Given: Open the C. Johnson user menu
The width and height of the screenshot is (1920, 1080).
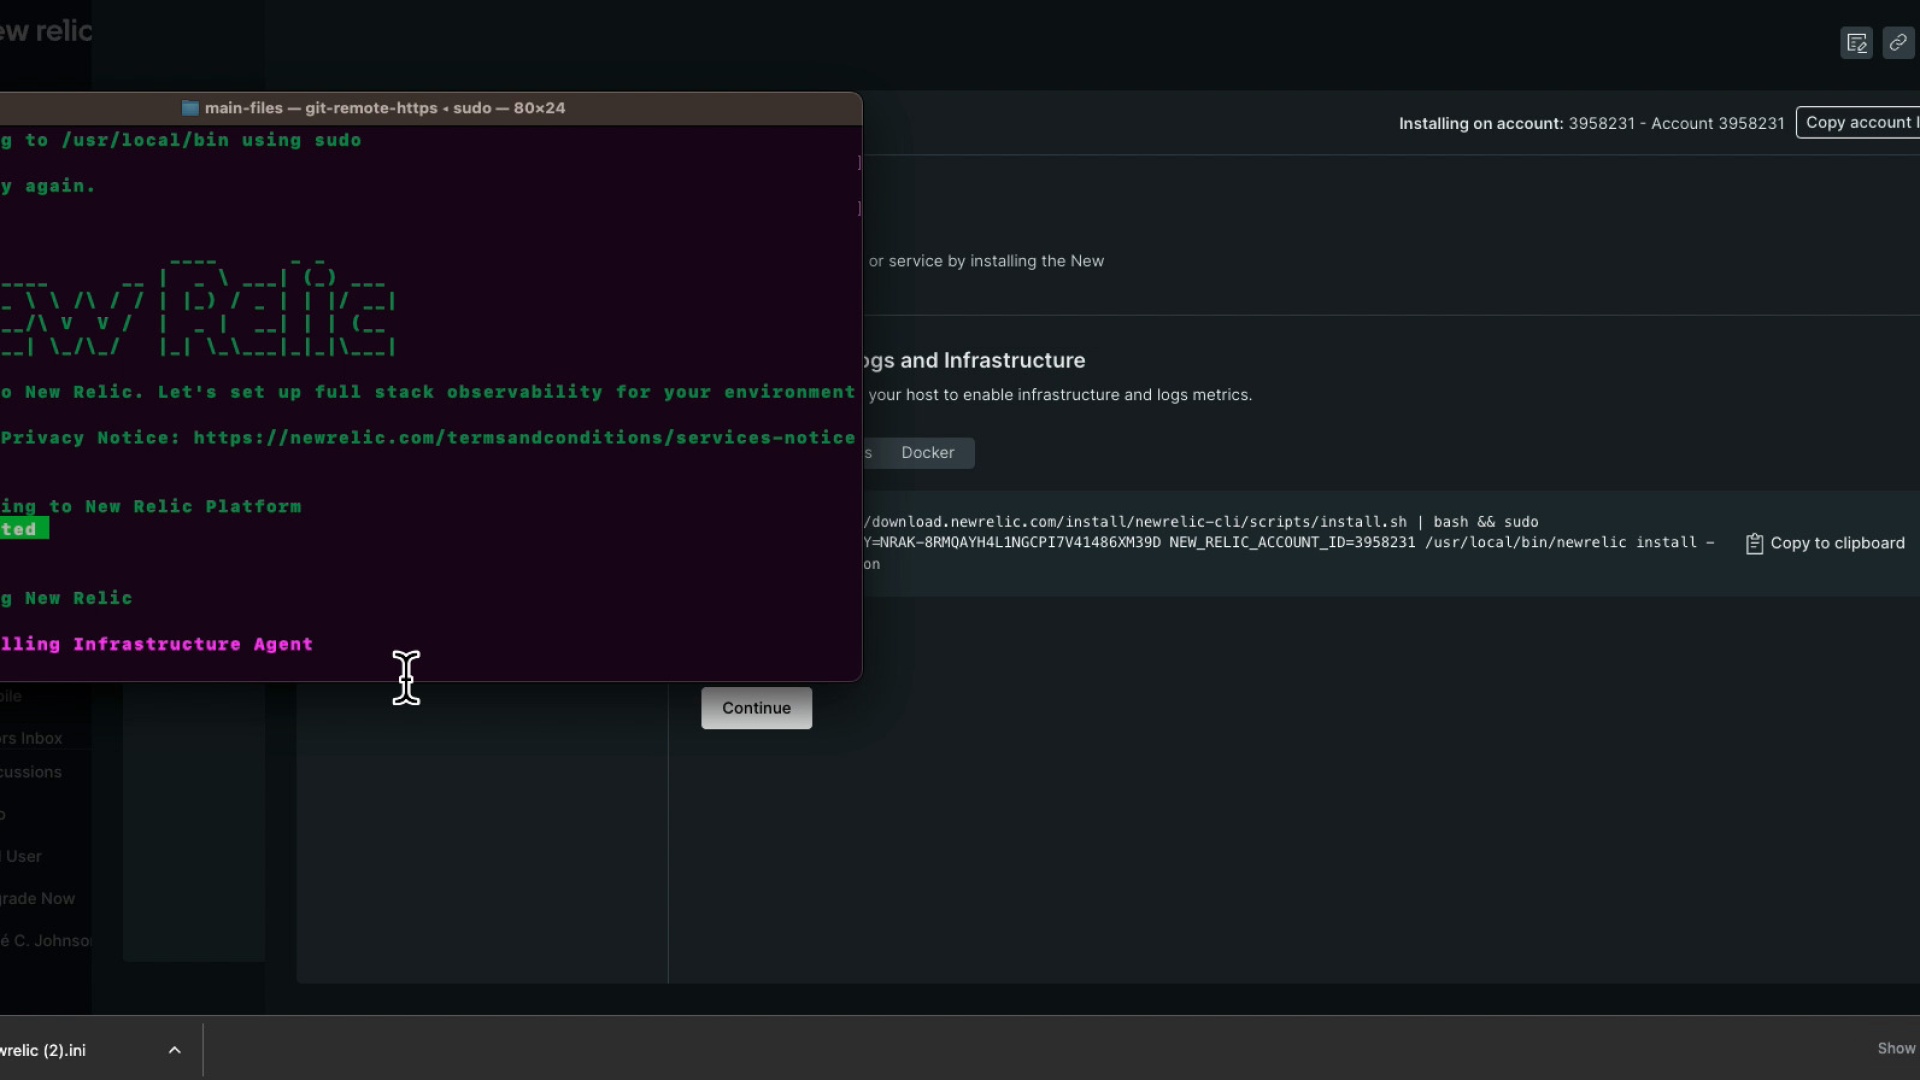Looking at the screenshot, I should tap(45, 940).
